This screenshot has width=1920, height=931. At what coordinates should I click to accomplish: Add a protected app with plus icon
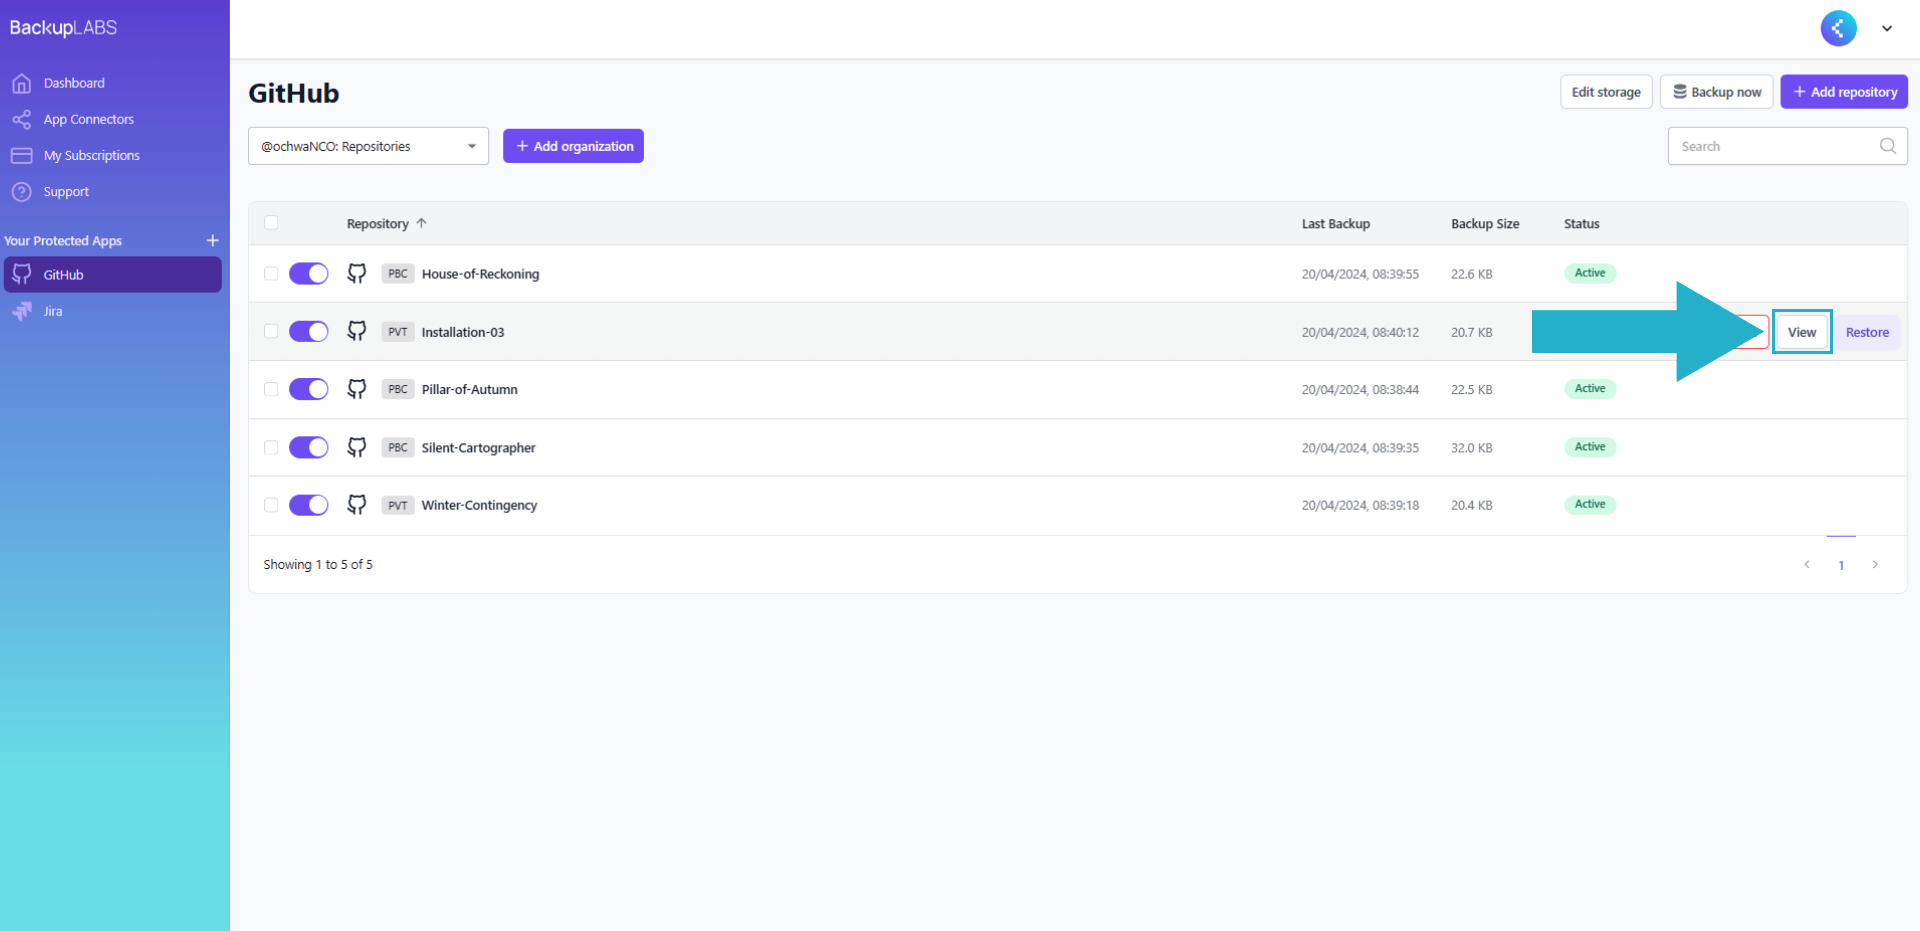point(212,240)
